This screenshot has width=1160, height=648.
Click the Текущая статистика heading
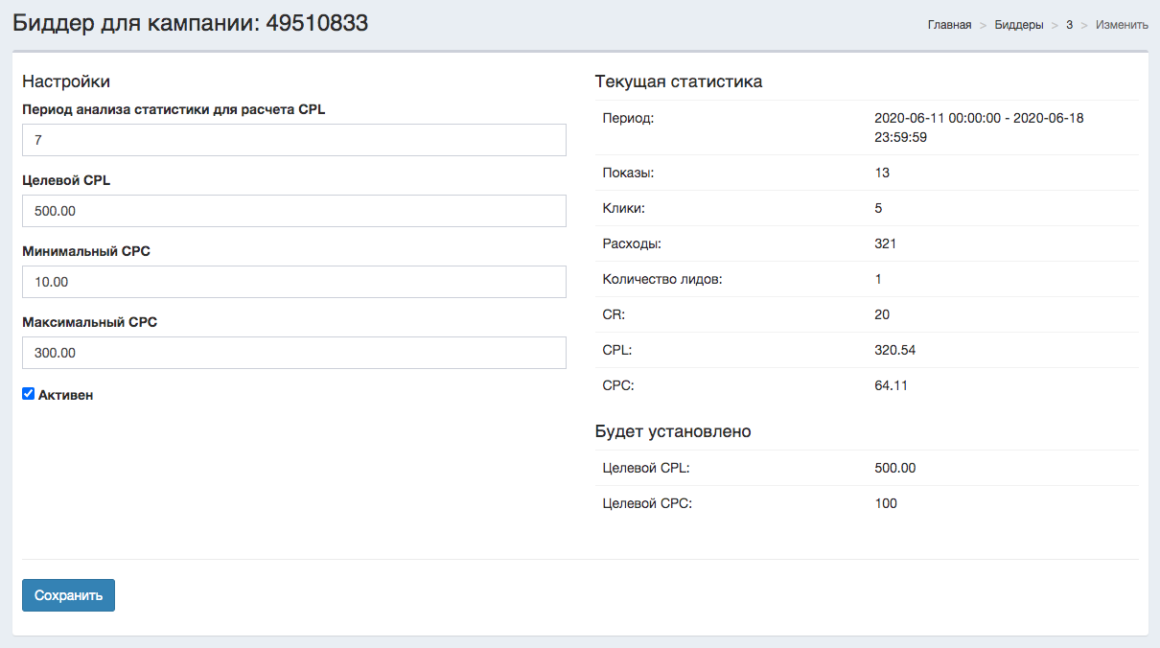pyautogui.click(x=678, y=82)
